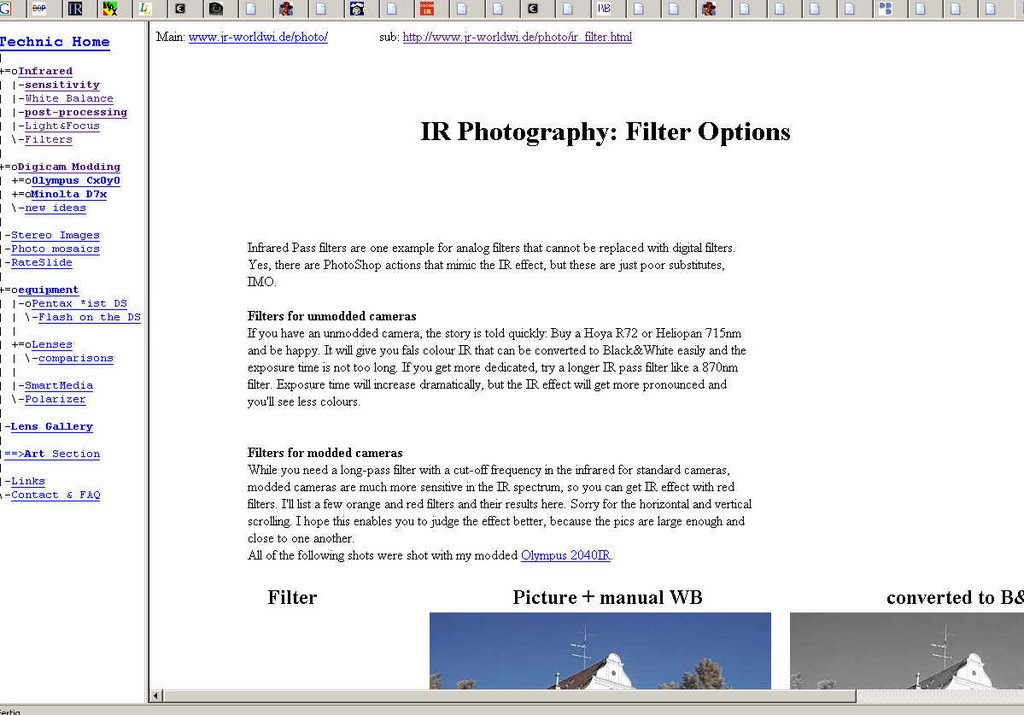The image size is (1024, 715).
Task: Open the Flash on the DS link
Action: tap(89, 318)
